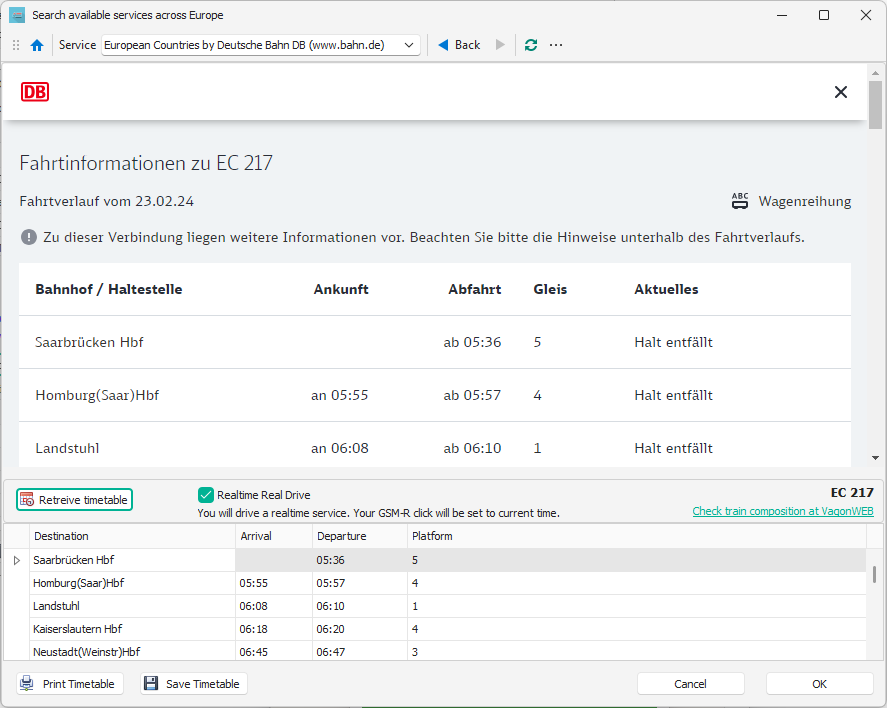
Task: Click web page scrollbar up arrow
Action: click(875, 74)
